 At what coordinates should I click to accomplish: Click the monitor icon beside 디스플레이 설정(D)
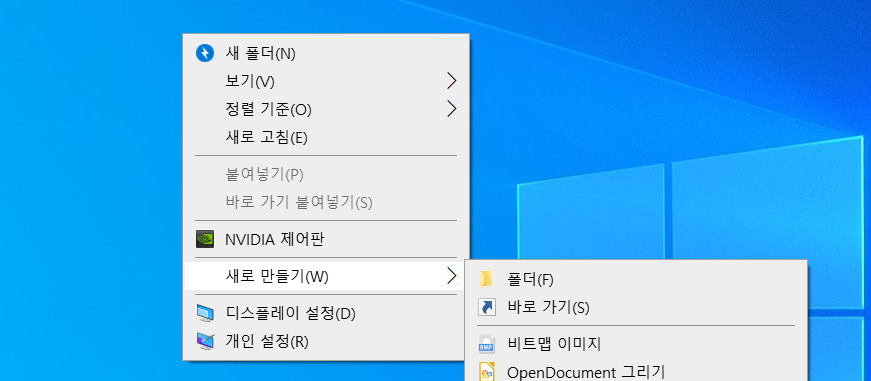205,314
